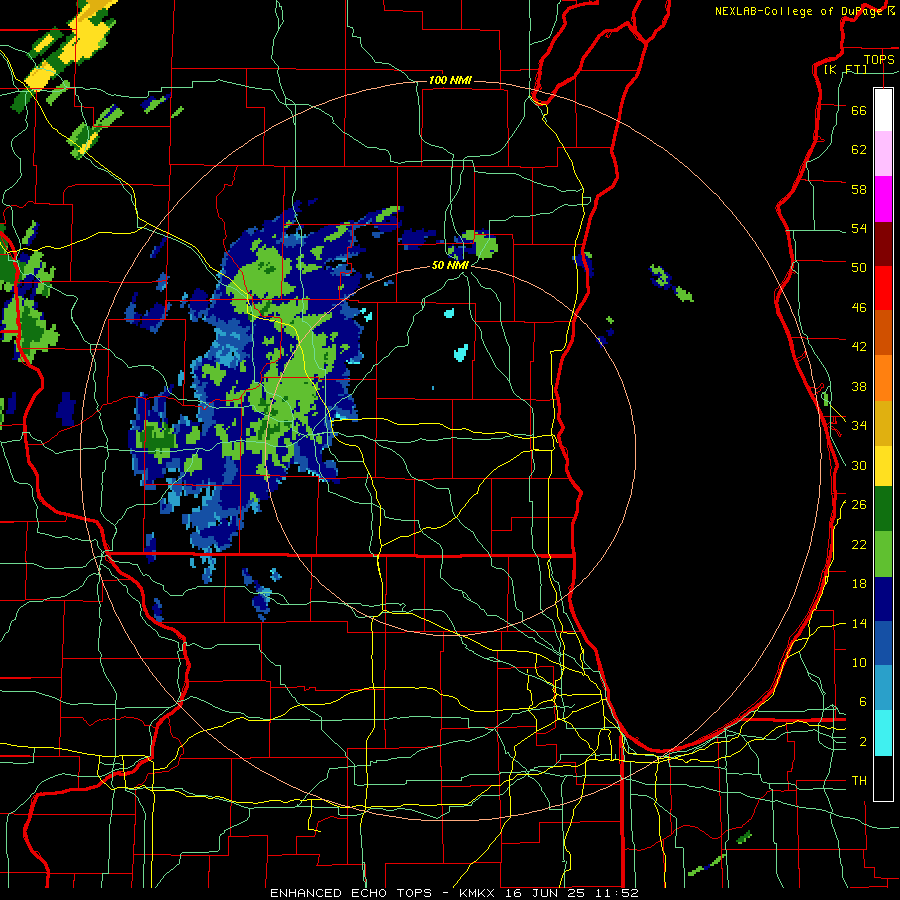Click the '6' legend label
The image size is (900, 900).
[862, 701]
